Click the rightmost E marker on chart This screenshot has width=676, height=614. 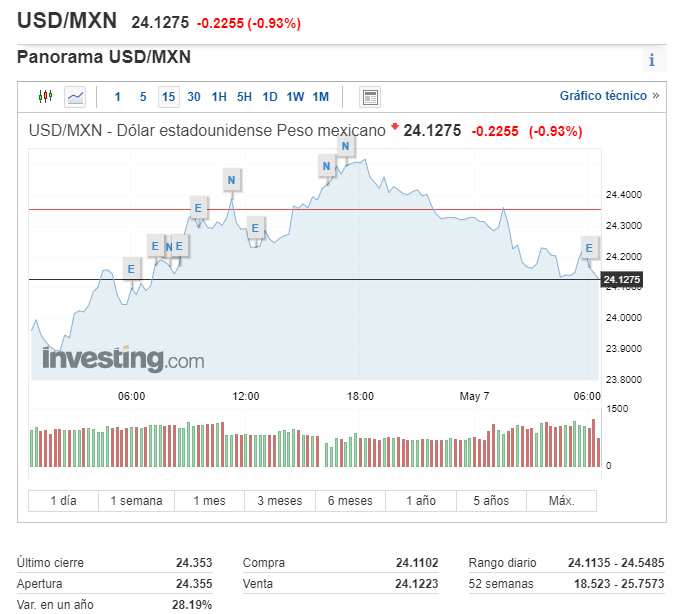589,247
